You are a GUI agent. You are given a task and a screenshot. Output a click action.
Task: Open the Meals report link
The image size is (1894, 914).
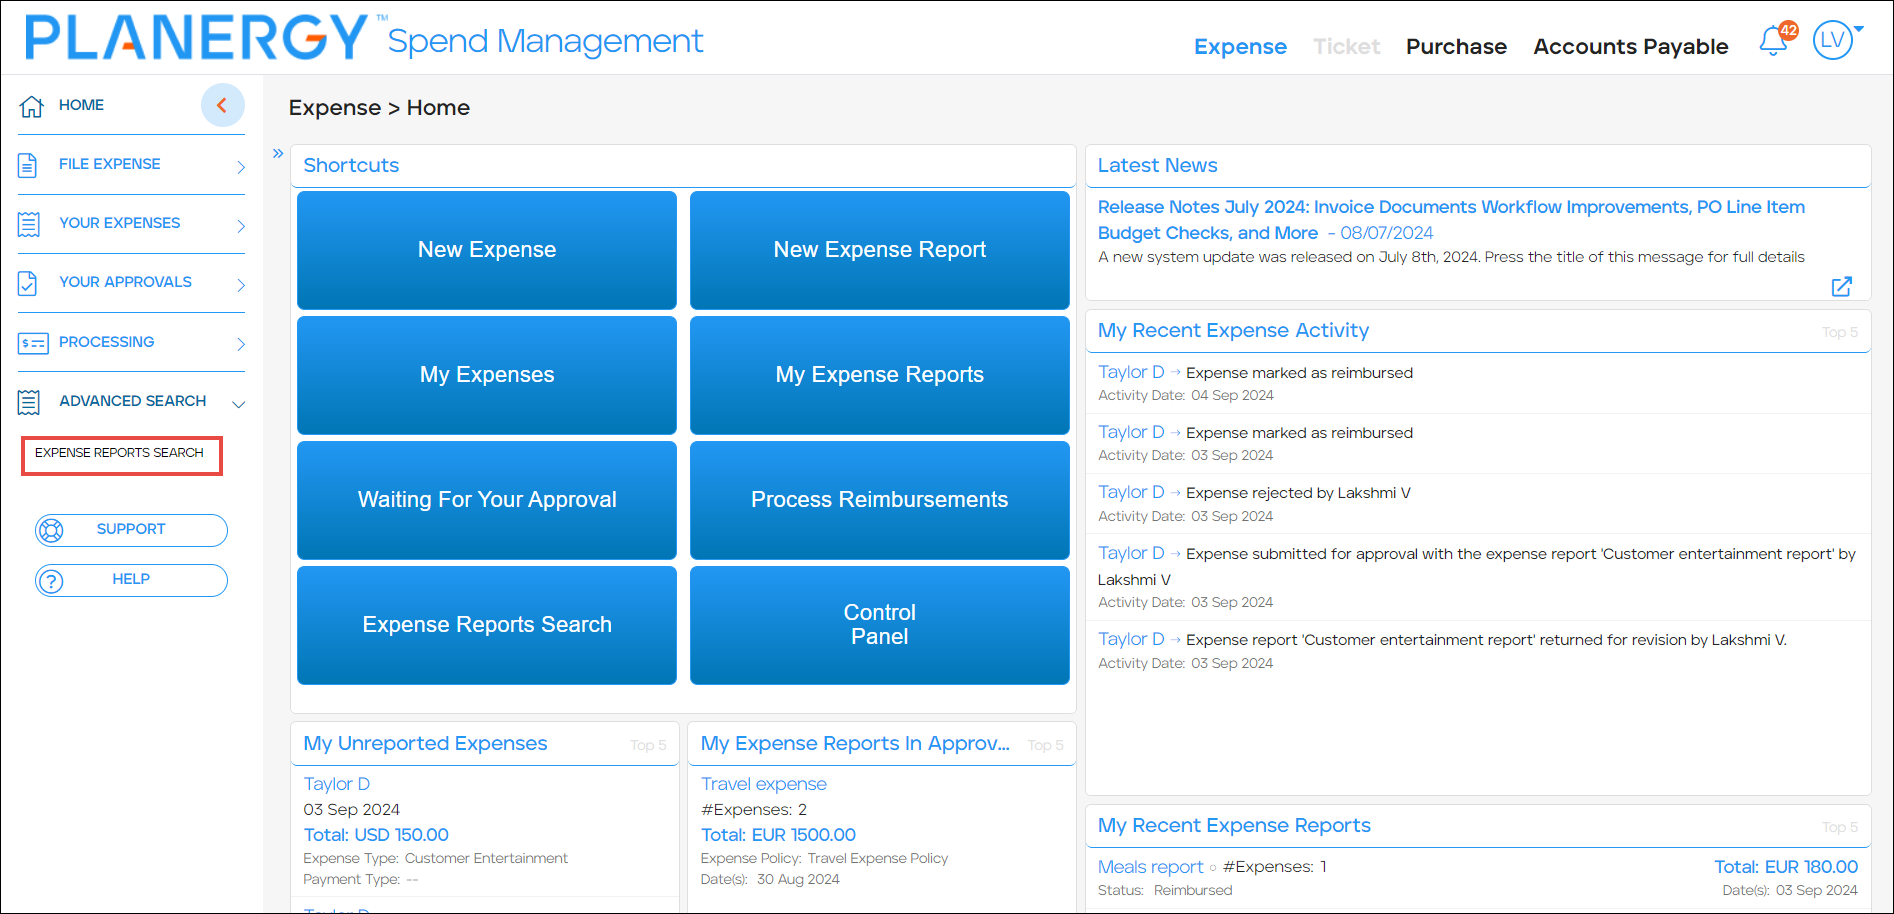click(1150, 866)
